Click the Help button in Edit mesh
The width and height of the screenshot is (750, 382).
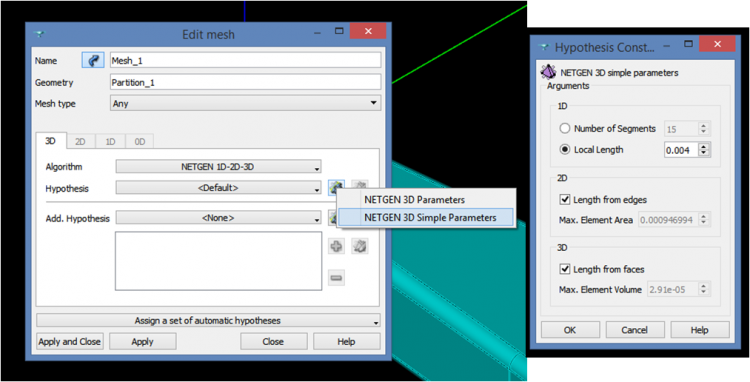coord(346,341)
